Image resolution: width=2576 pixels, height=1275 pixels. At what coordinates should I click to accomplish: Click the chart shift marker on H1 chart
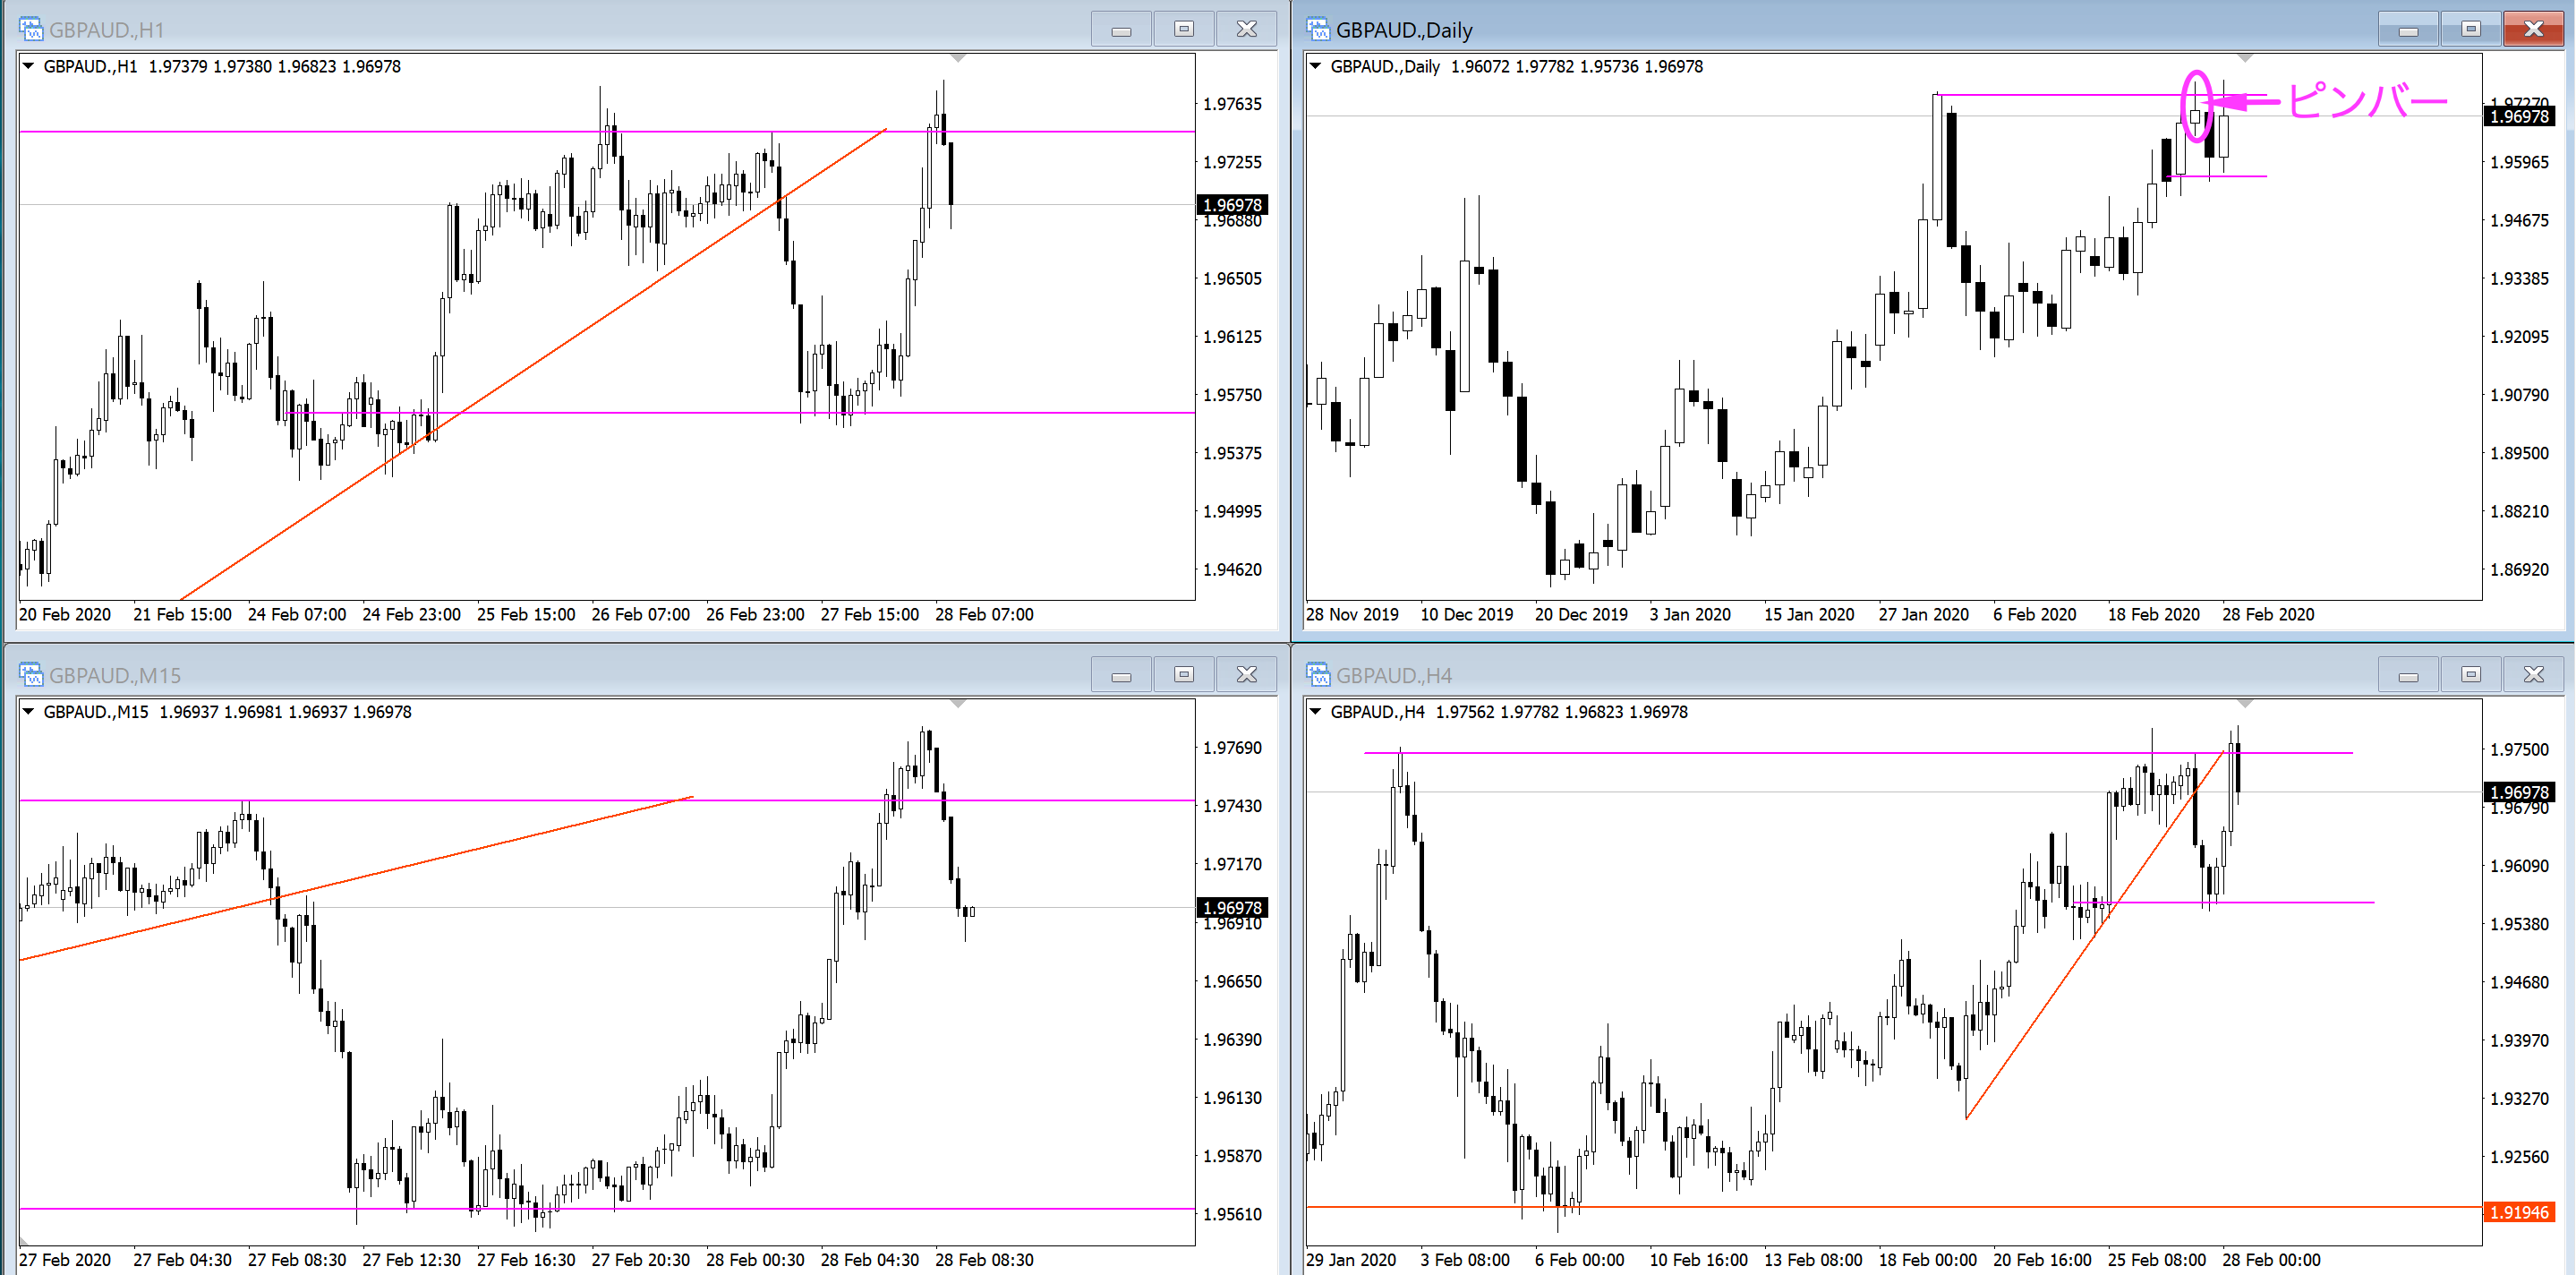(x=958, y=59)
